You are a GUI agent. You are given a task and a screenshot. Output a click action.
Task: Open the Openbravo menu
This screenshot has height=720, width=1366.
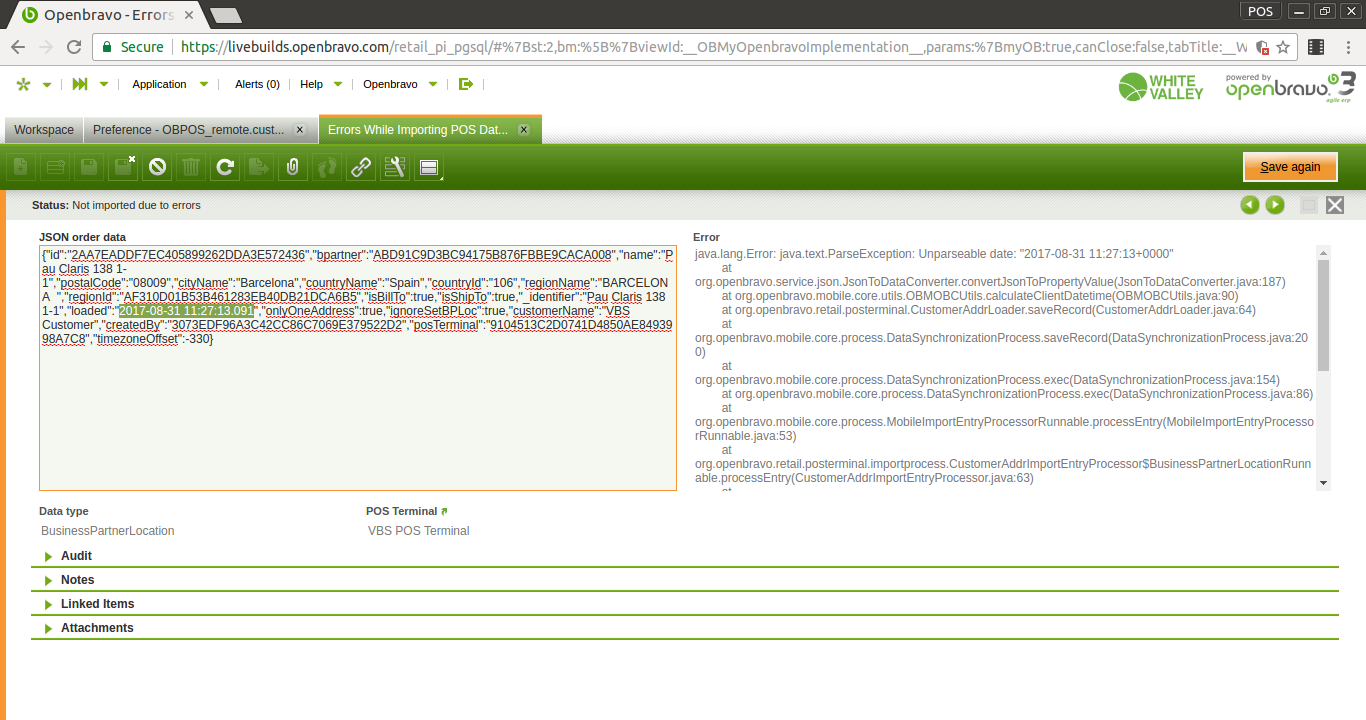pyautogui.click(x=390, y=85)
